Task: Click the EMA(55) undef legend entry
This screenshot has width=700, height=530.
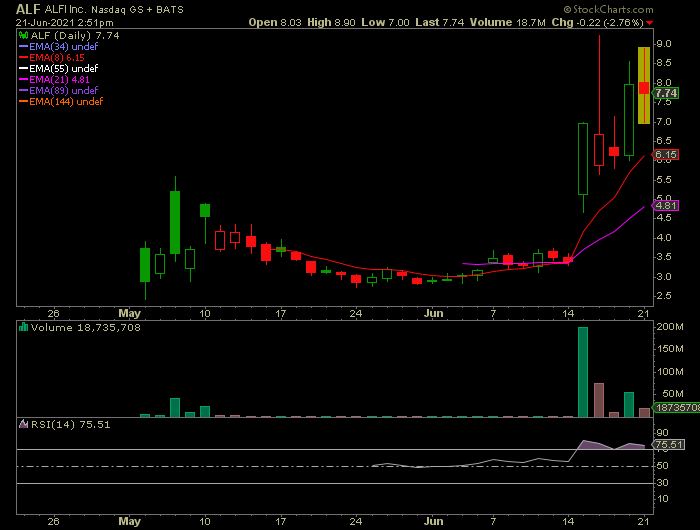Action: click(58, 68)
